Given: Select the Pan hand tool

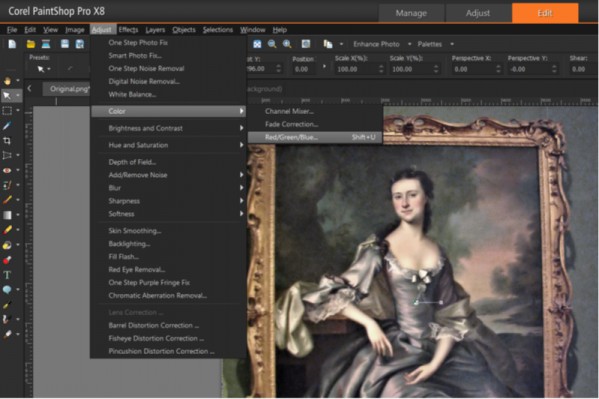Looking at the screenshot, I should 7,81.
